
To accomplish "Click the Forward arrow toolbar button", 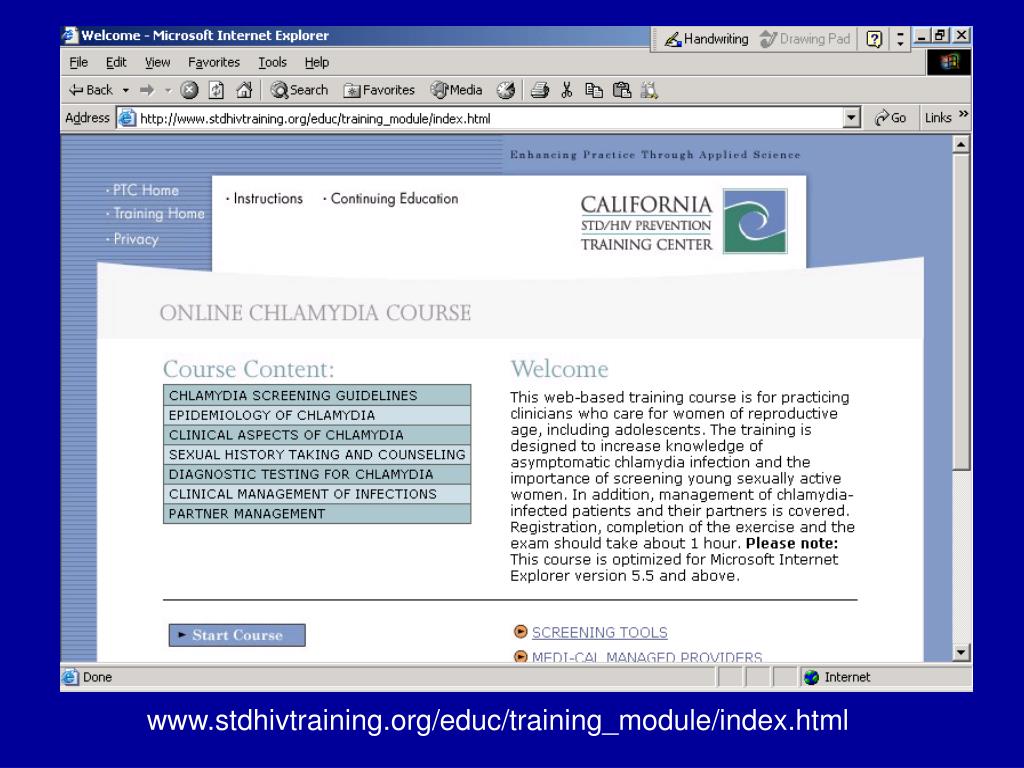I will (148, 90).
